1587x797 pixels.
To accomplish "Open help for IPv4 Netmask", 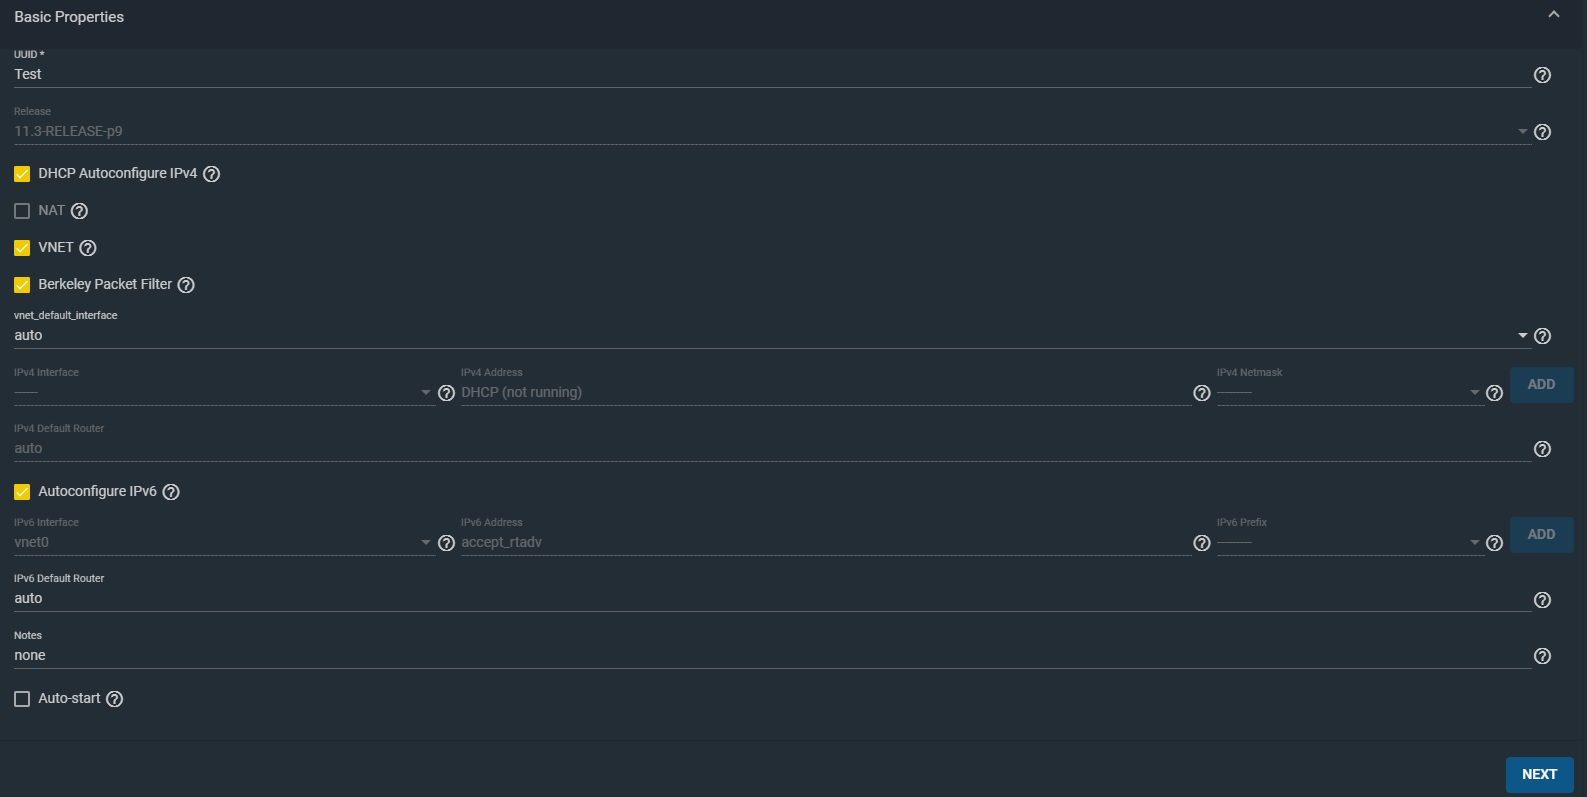I will [x=1494, y=393].
